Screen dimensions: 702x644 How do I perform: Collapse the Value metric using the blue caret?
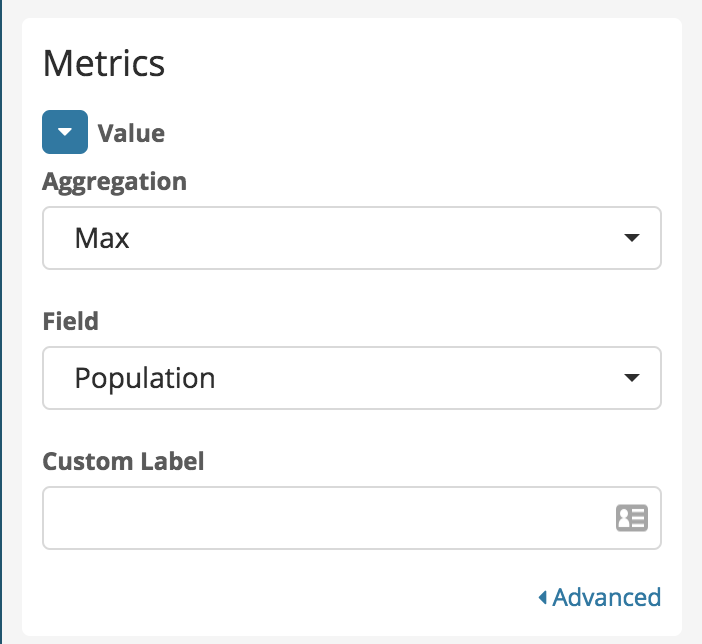pos(65,132)
